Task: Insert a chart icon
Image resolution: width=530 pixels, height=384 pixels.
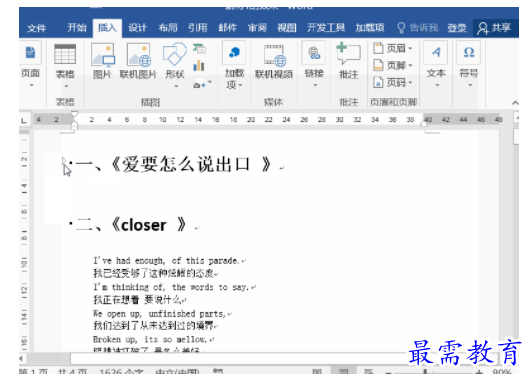Action: point(199,66)
